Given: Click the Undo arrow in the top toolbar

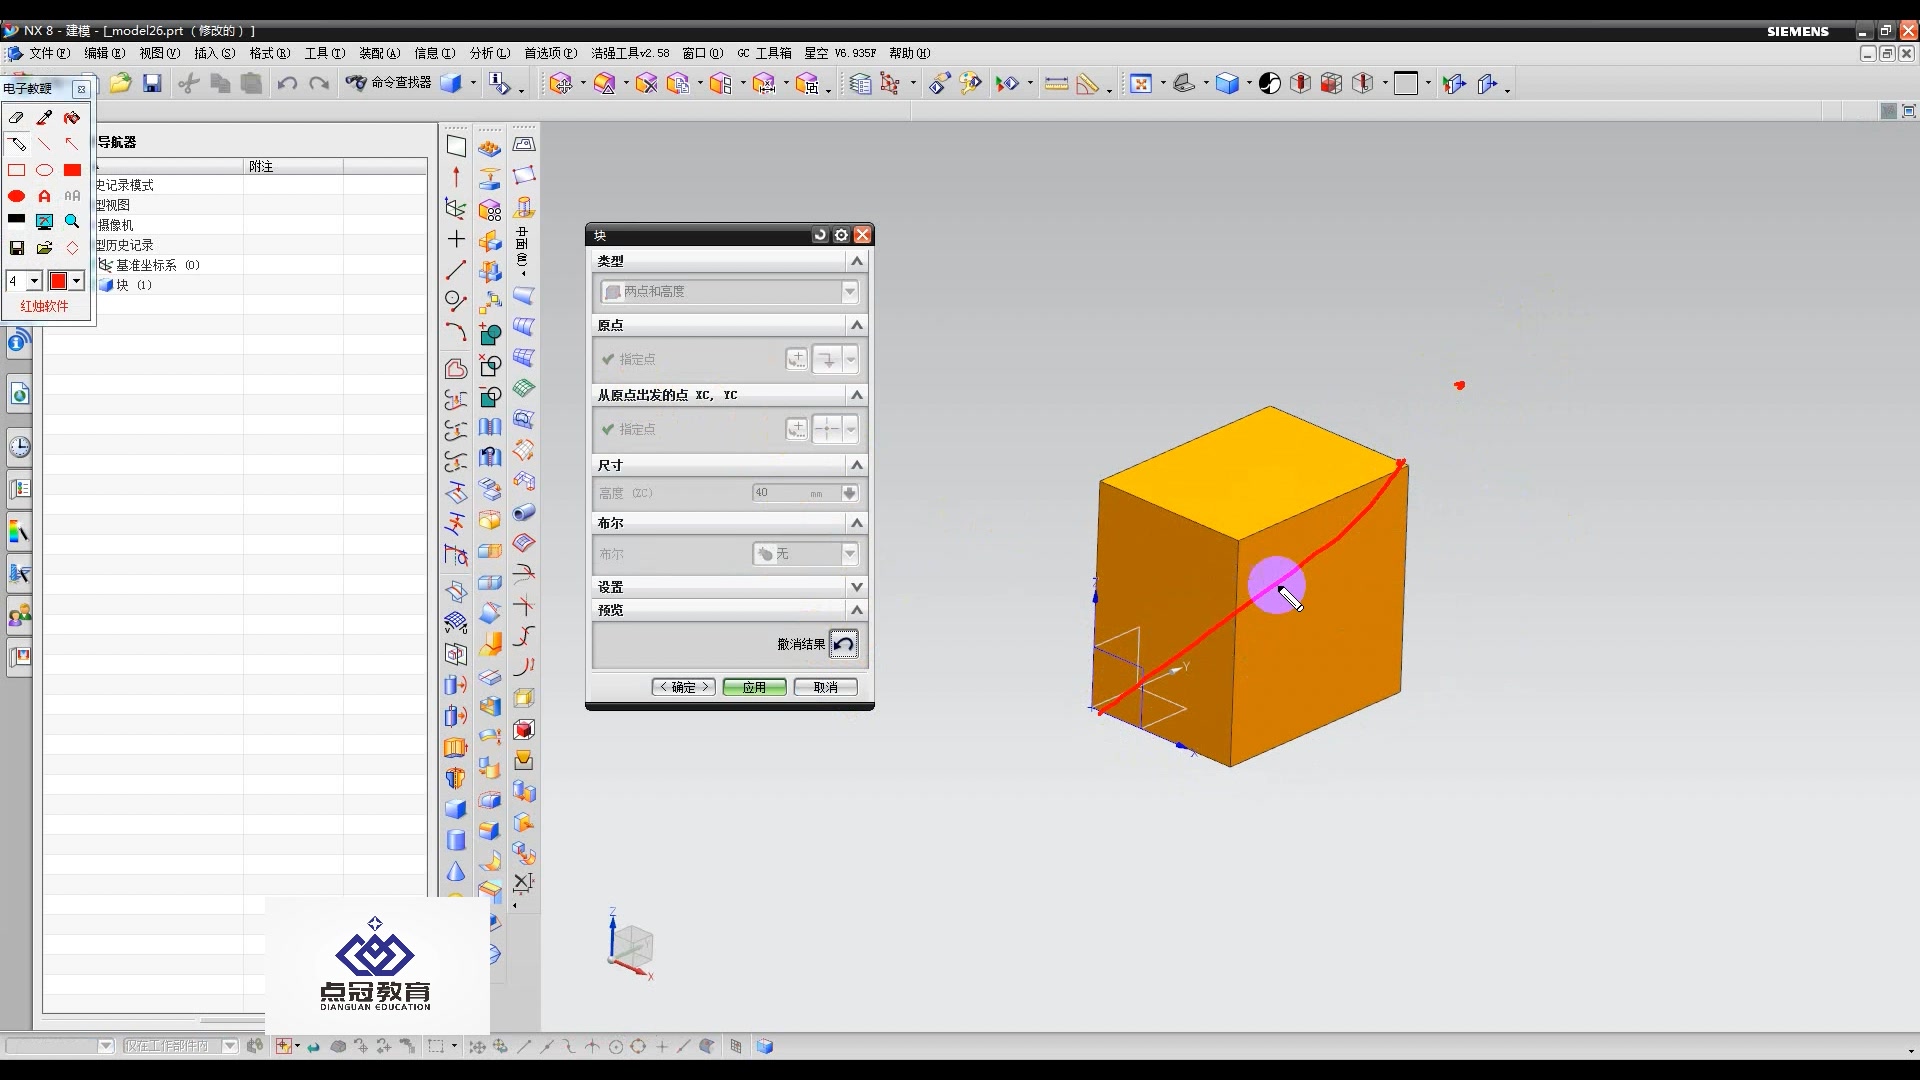Looking at the screenshot, I should tap(287, 84).
